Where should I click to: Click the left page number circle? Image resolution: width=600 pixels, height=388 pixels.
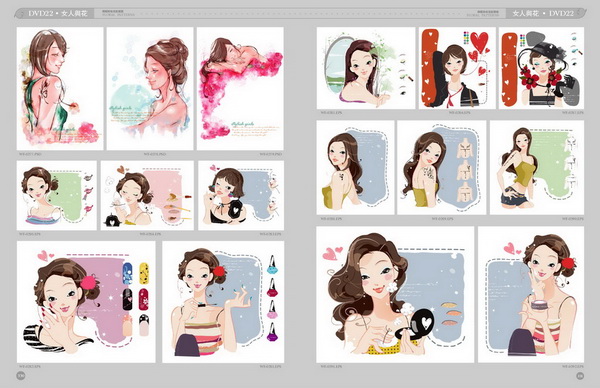coord(21,376)
